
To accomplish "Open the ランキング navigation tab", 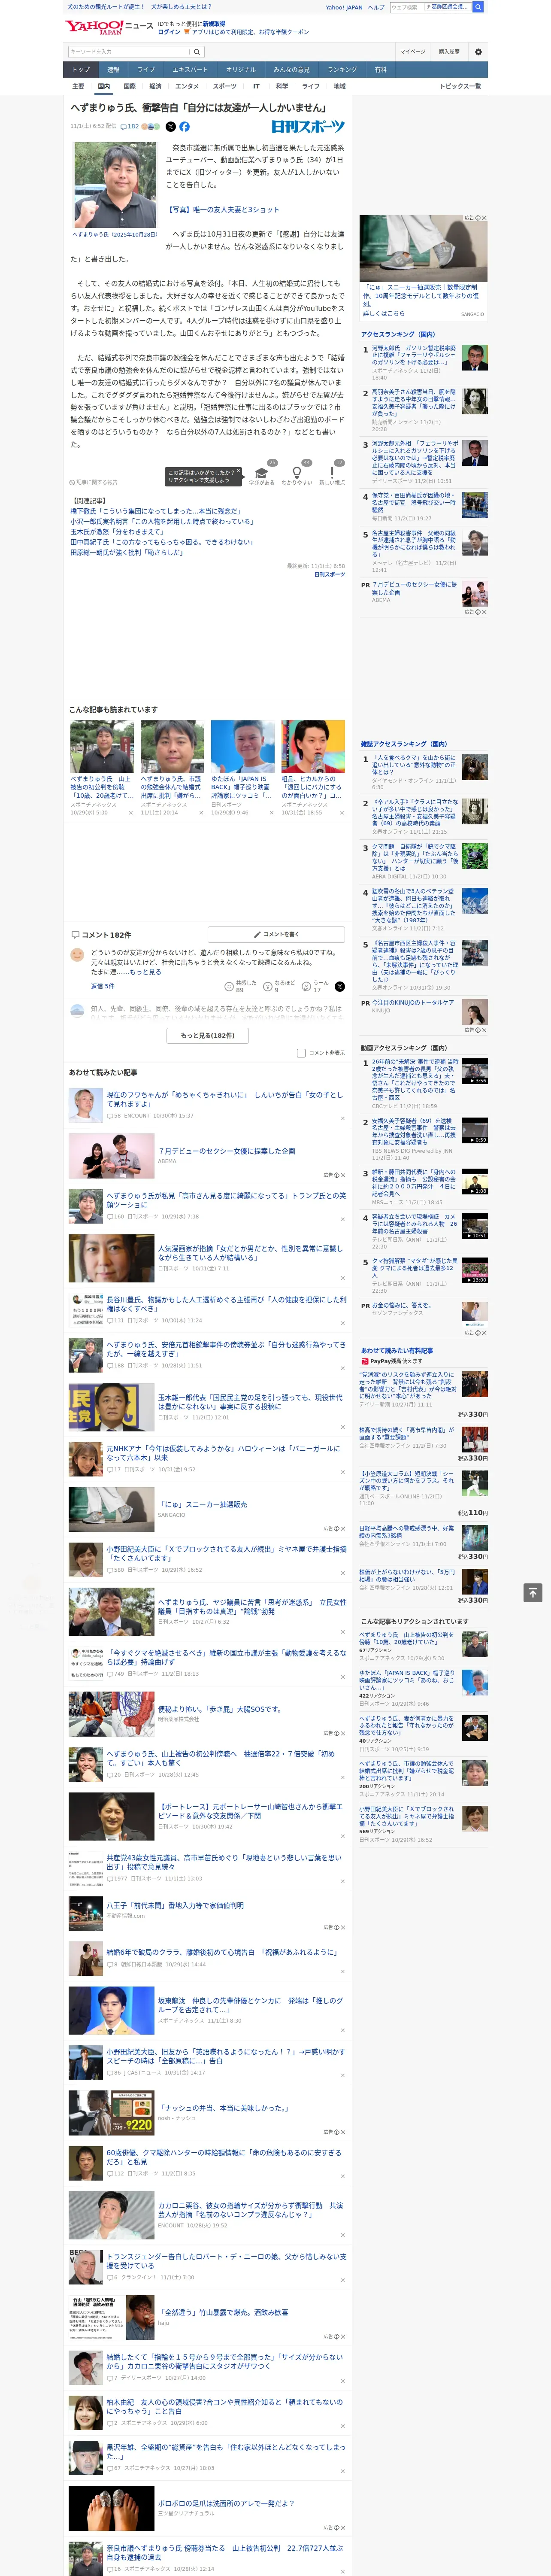I will coord(342,70).
